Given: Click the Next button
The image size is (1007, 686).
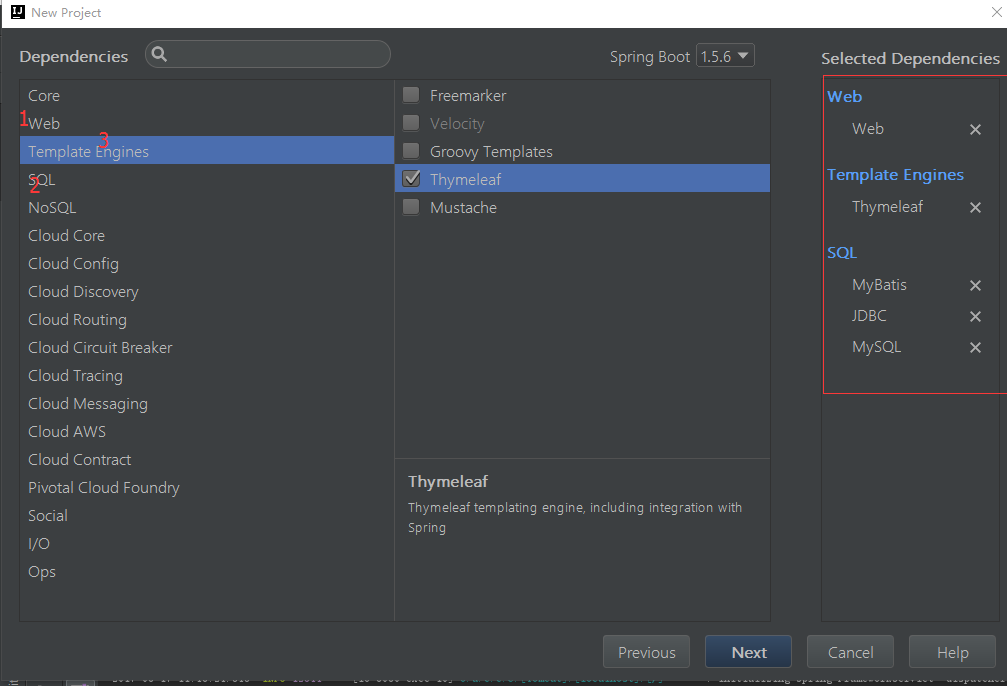Looking at the screenshot, I should click(x=748, y=652).
